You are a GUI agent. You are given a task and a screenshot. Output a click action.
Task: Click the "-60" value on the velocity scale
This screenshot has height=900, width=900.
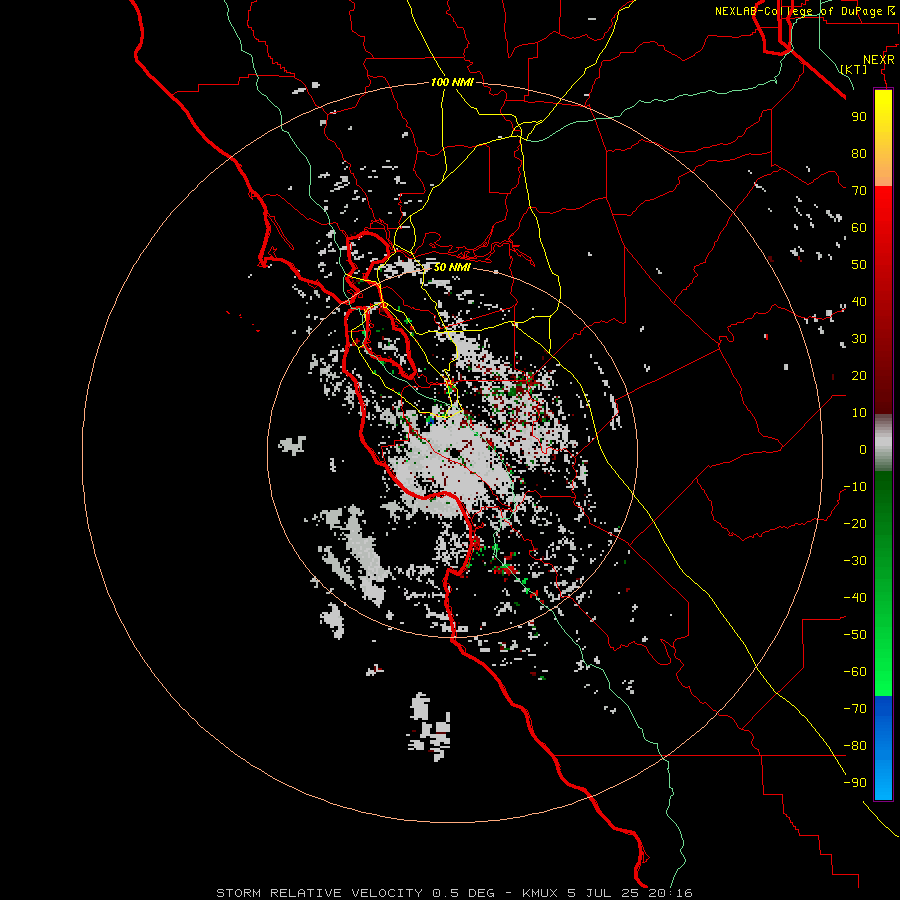coord(855,672)
